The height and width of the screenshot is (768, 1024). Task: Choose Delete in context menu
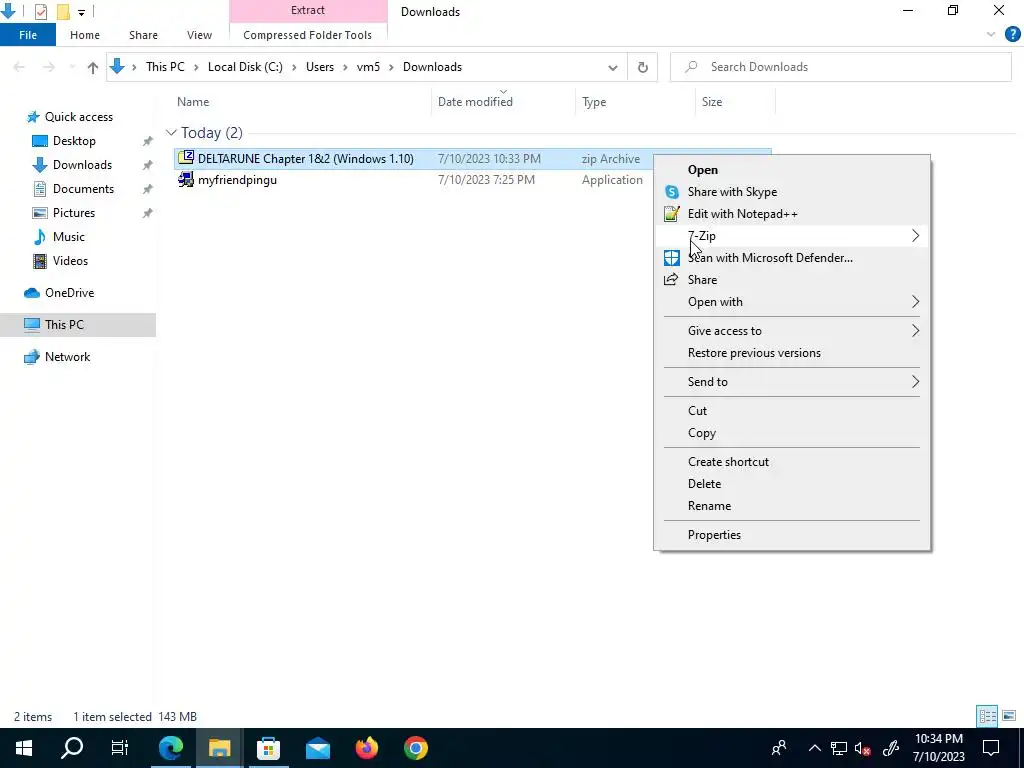pyautogui.click(x=792, y=484)
